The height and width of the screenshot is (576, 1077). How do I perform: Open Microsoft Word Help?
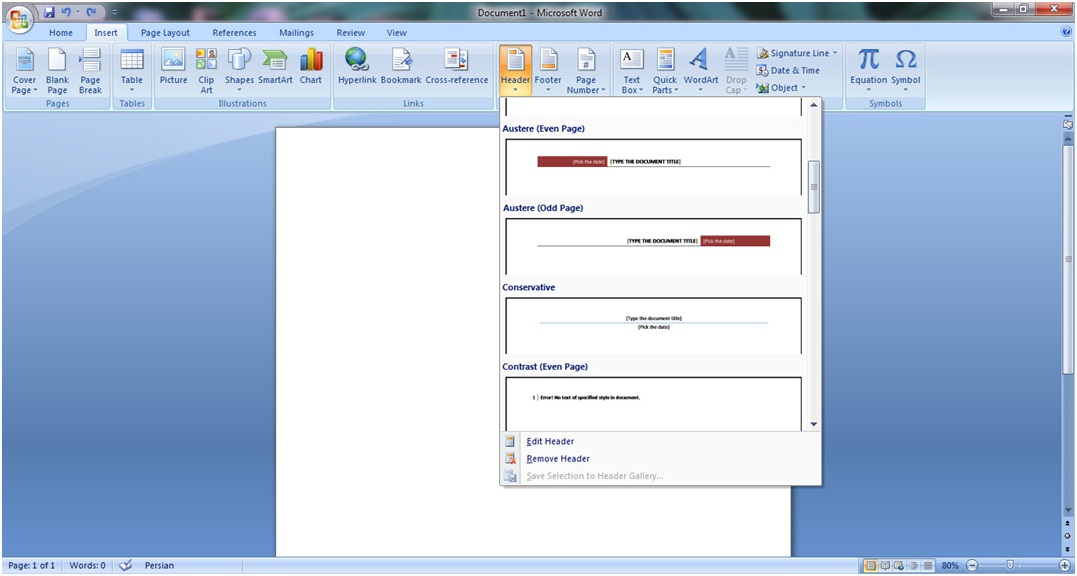click(x=1066, y=32)
